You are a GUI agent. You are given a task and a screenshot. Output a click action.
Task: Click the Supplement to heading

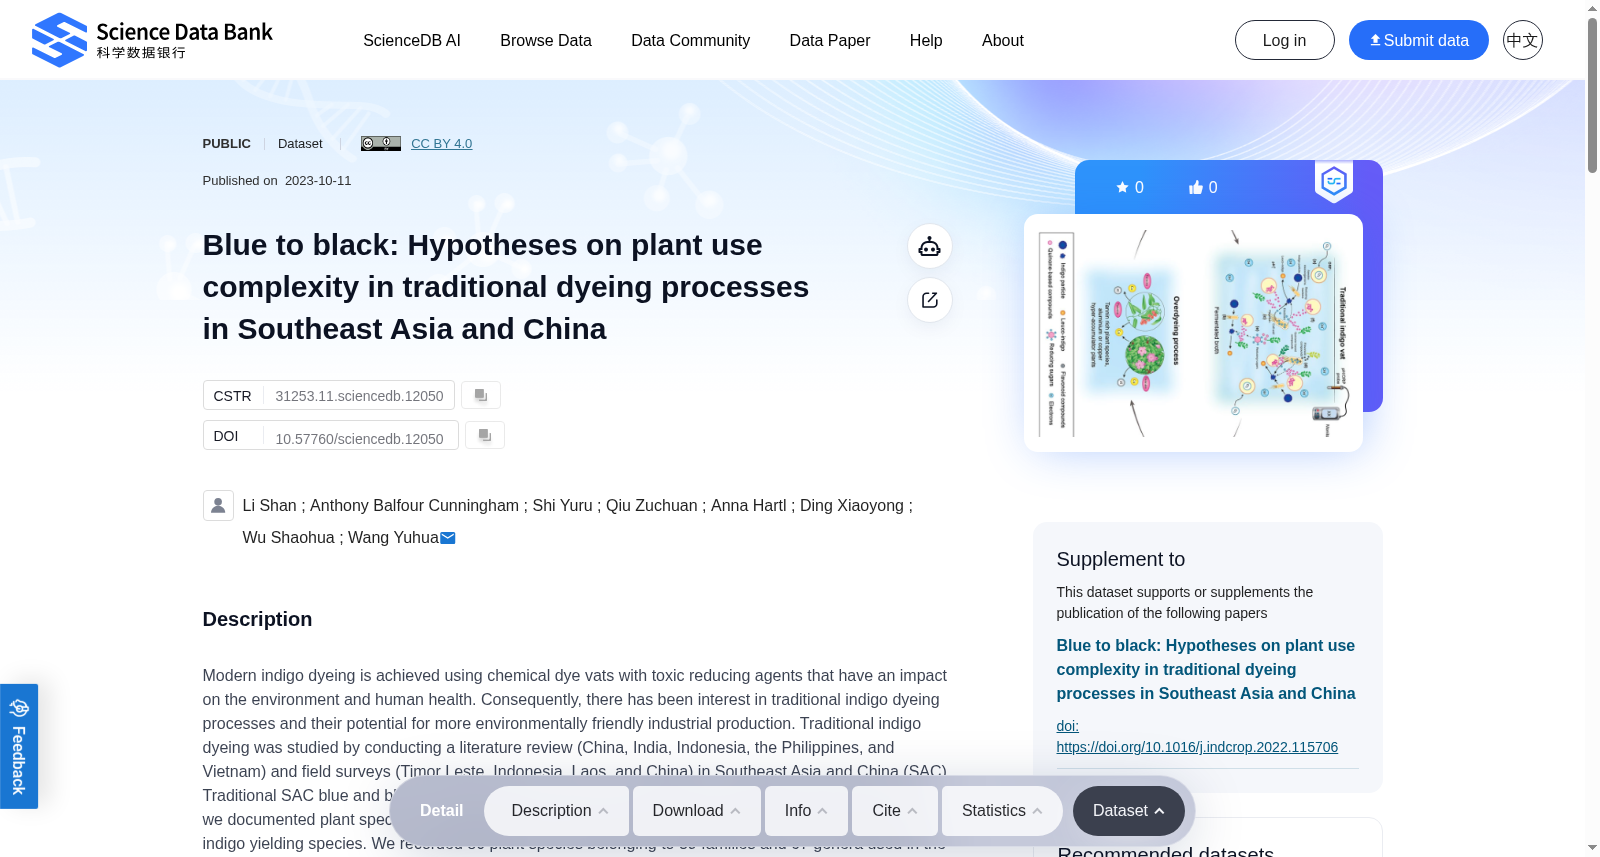(x=1121, y=559)
